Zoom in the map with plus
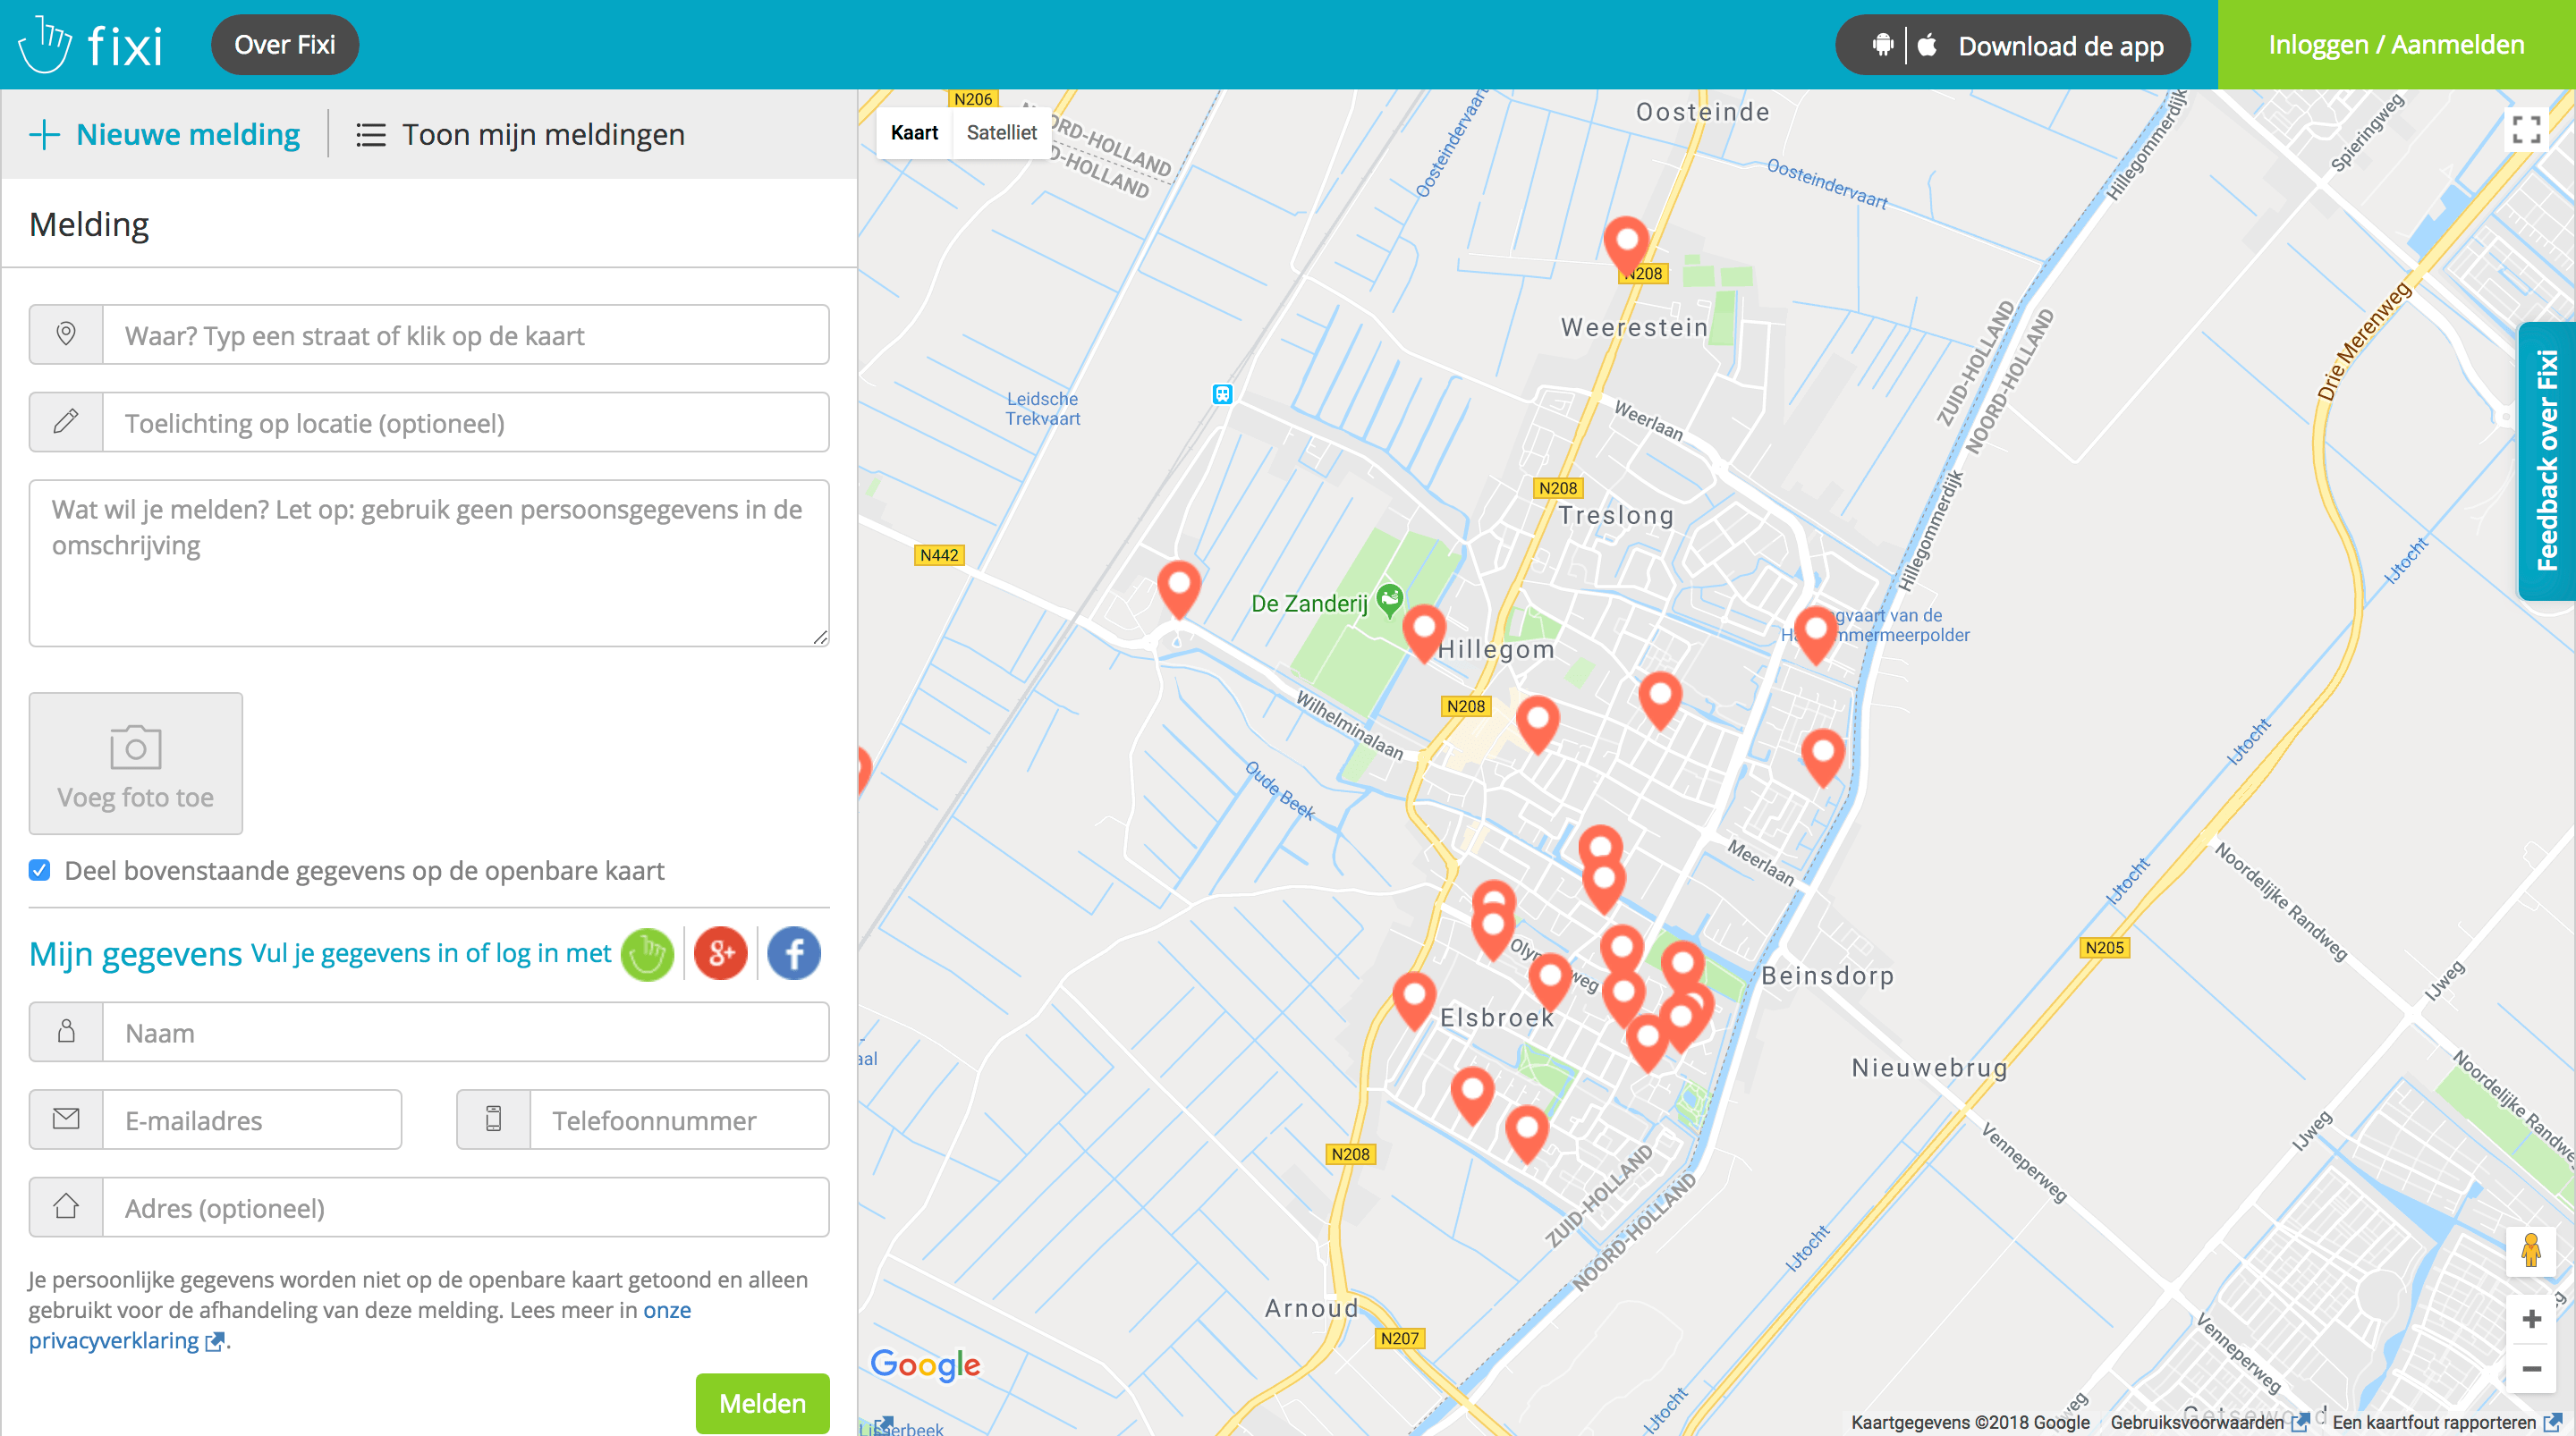The width and height of the screenshot is (2576, 1436). click(2531, 1319)
